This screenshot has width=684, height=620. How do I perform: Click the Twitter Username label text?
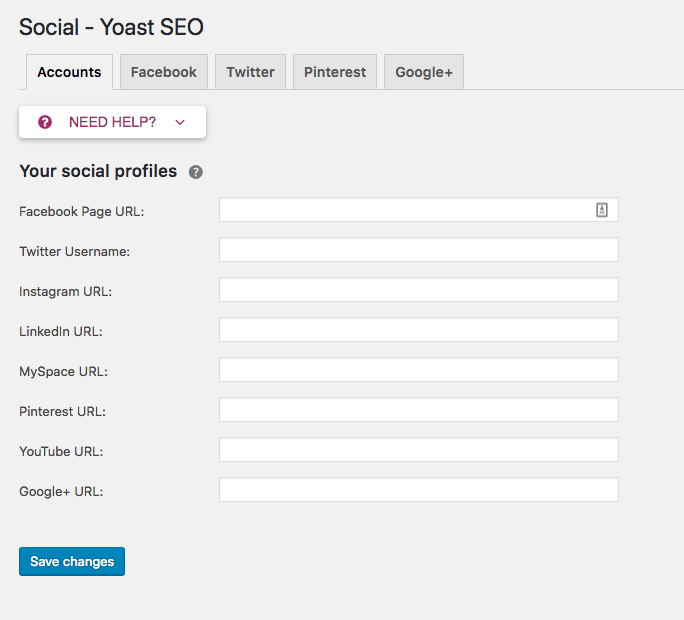tap(75, 252)
